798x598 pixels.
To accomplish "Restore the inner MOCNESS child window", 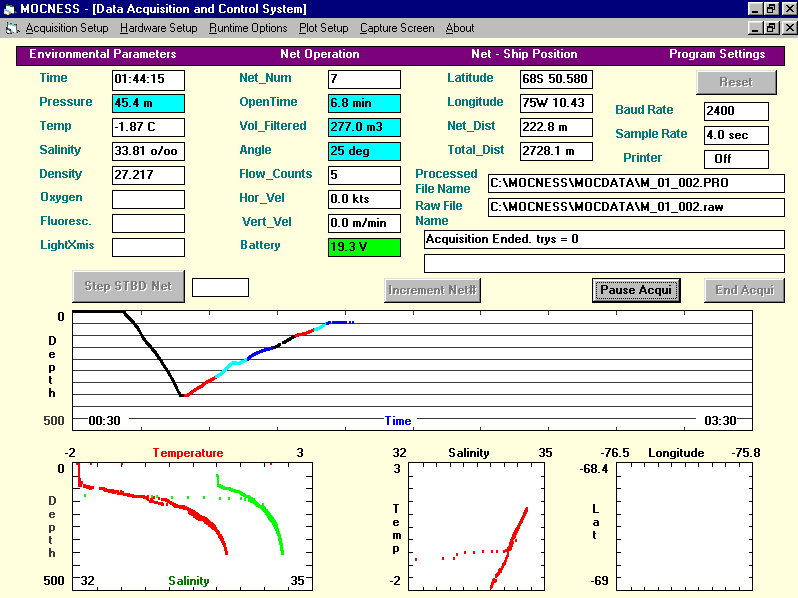I will tap(772, 28).
